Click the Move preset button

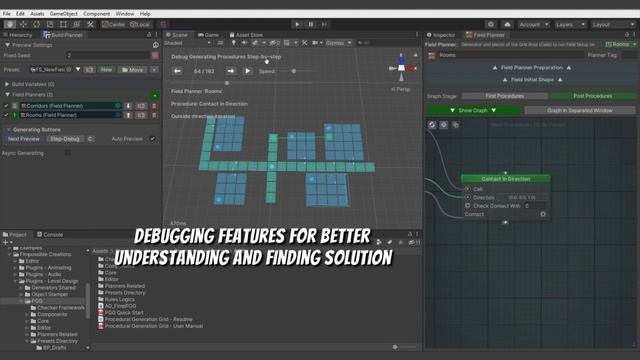(x=133, y=70)
